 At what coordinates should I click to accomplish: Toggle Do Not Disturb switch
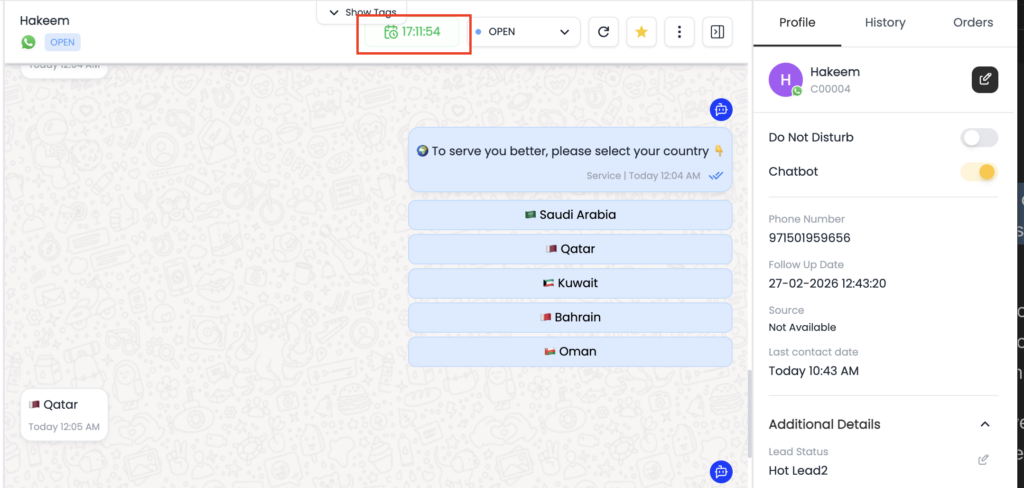pos(979,138)
